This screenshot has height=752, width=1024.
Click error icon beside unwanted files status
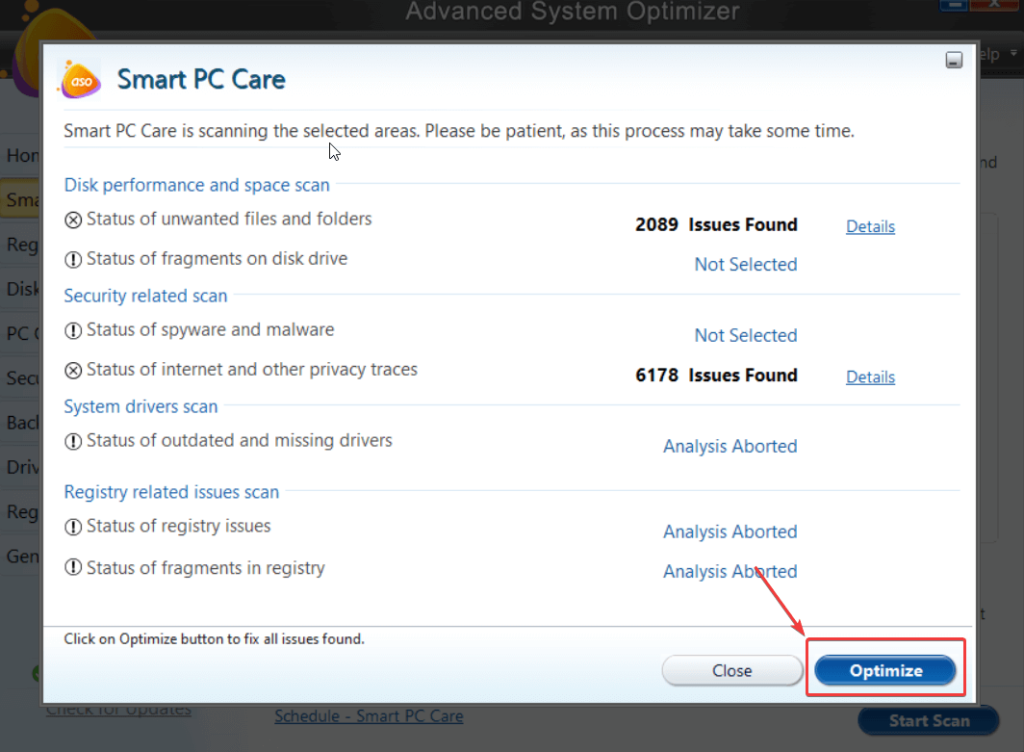(73, 220)
